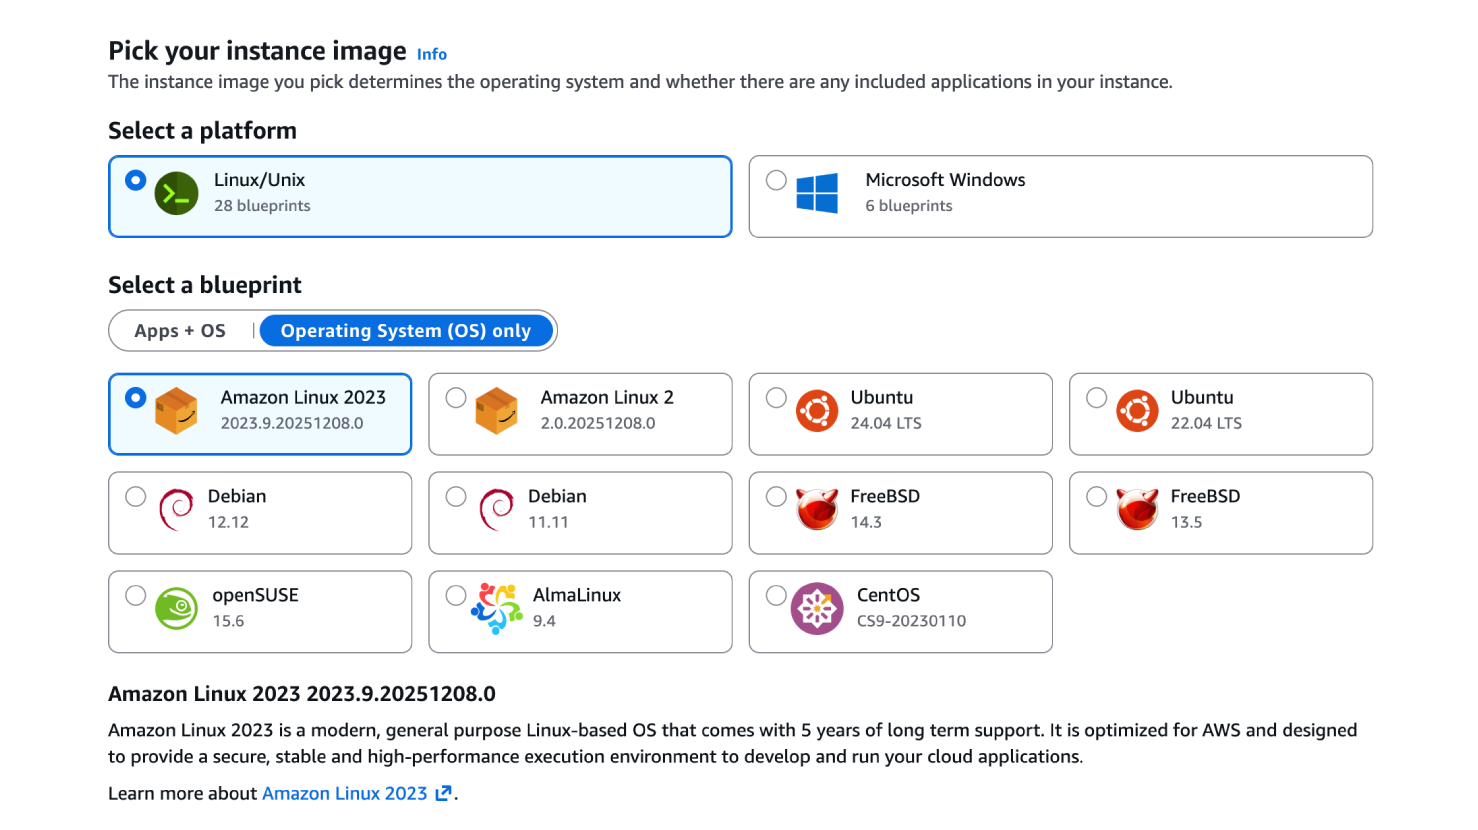Click the Ubuntu 24.04 LTS logo icon
This screenshot has width=1478, height=830.
click(817, 411)
